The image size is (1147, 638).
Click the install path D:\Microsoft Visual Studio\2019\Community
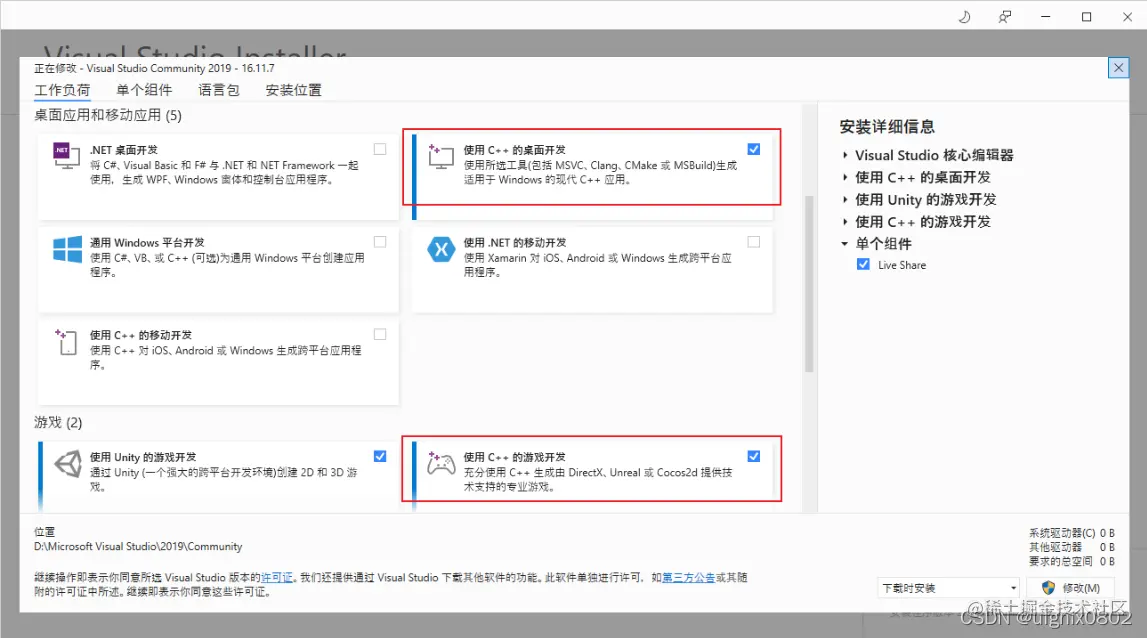pyautogui.click(x=138, y=547)
